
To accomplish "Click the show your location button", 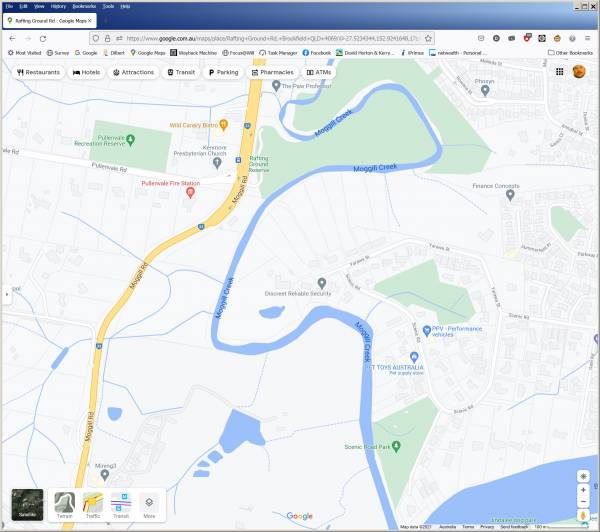I will pos(583,476).
